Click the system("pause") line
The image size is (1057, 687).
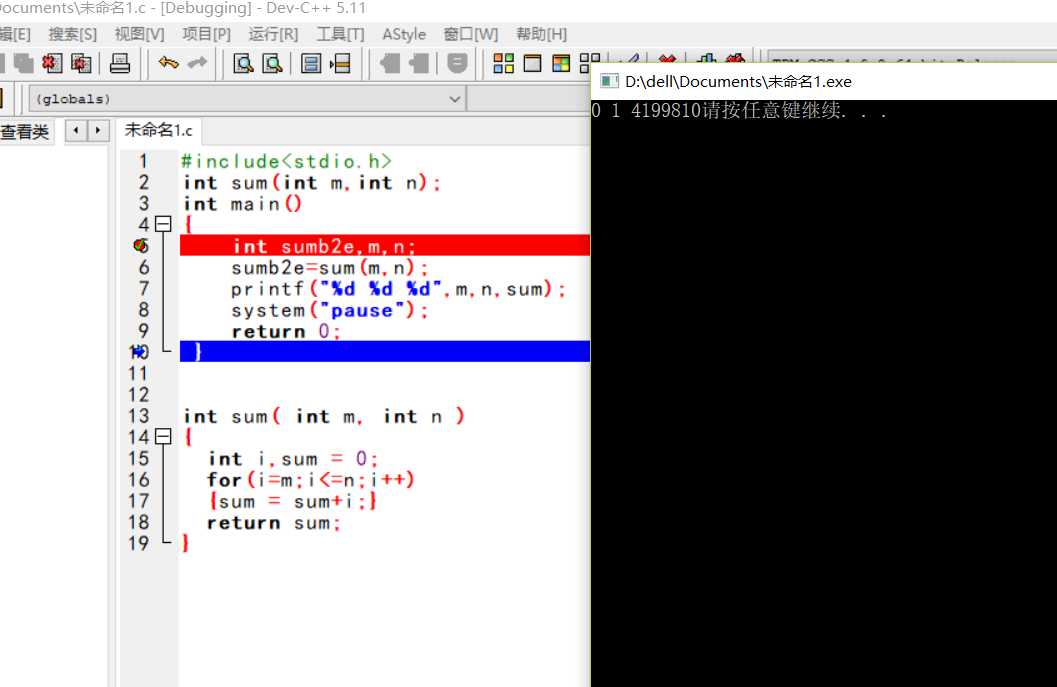coord(330,310)
